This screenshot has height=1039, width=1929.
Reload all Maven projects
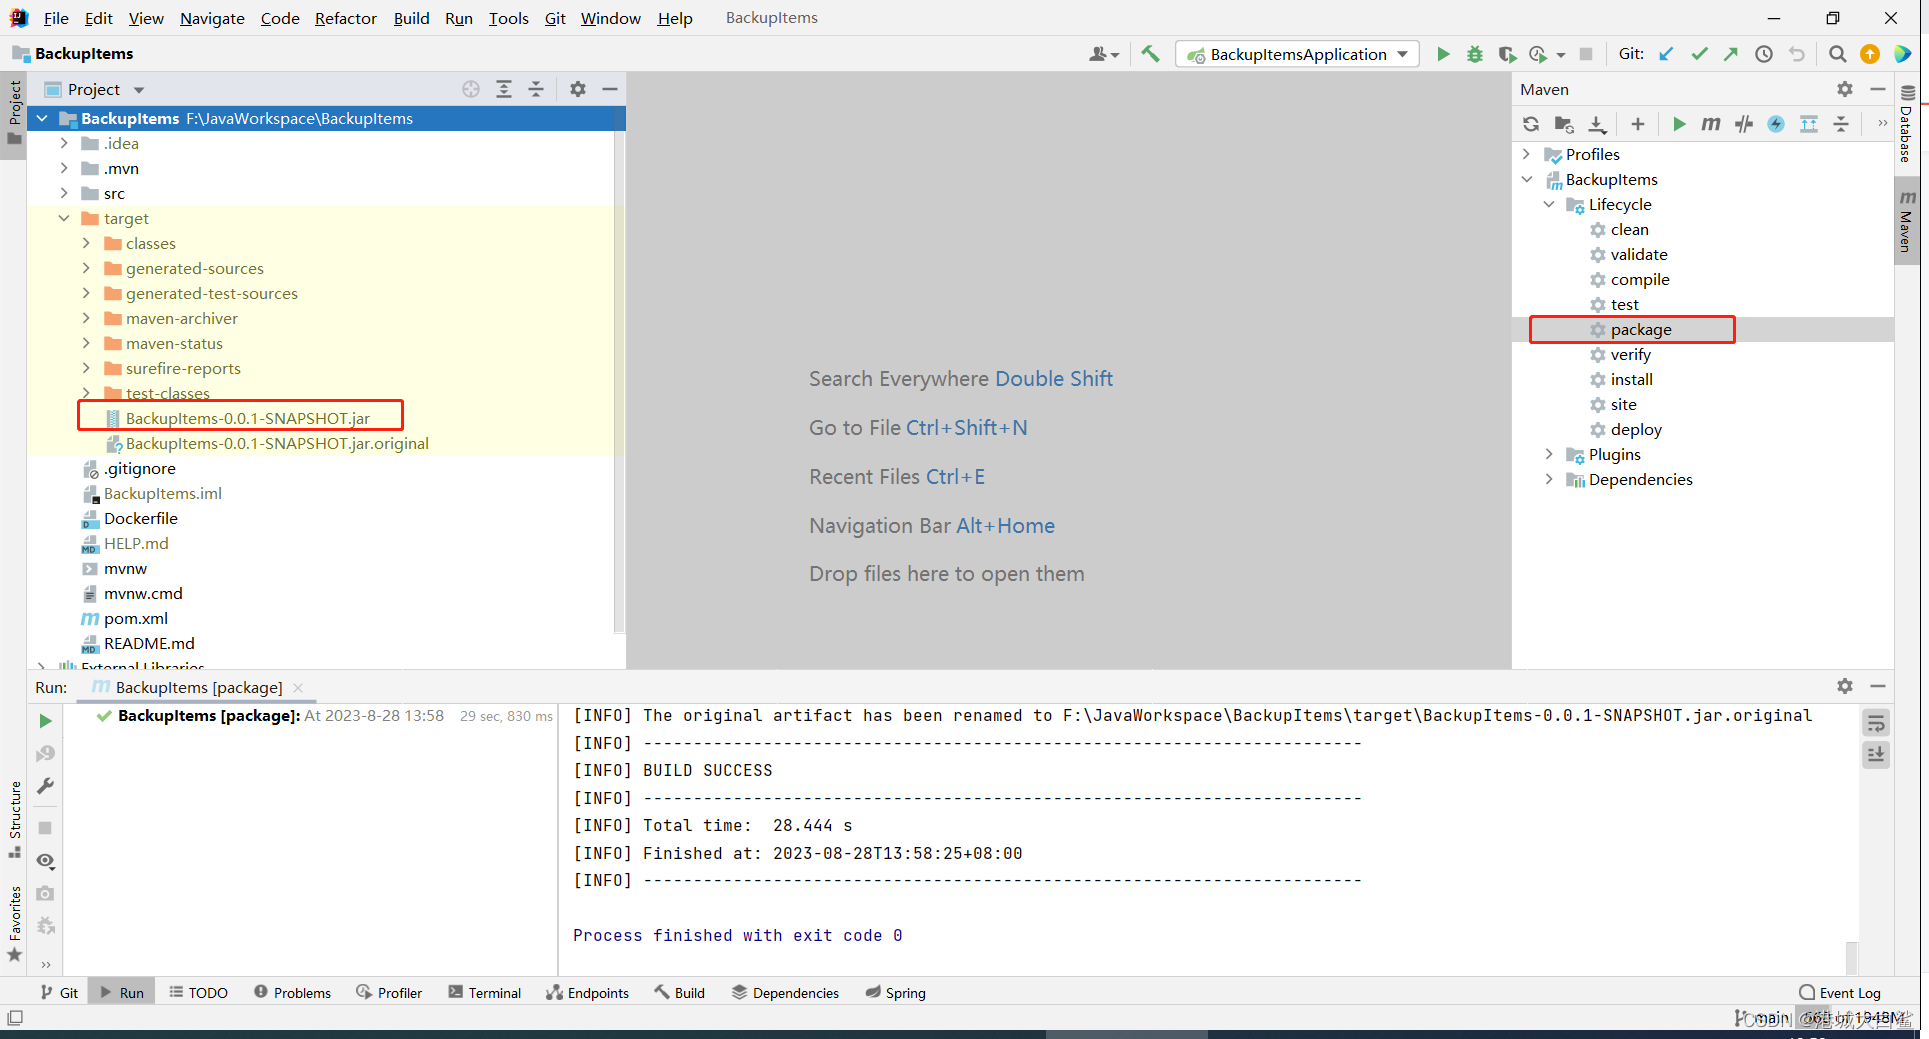click(1531, 124)
